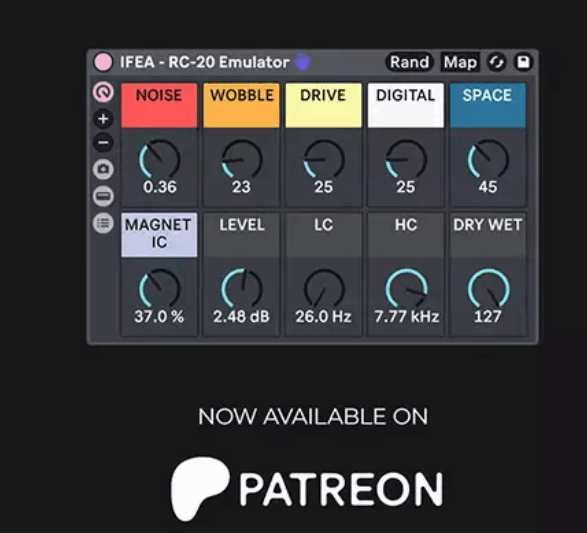
Task: Click the purple hand icon beside the title
Action: tap(302, 62)
